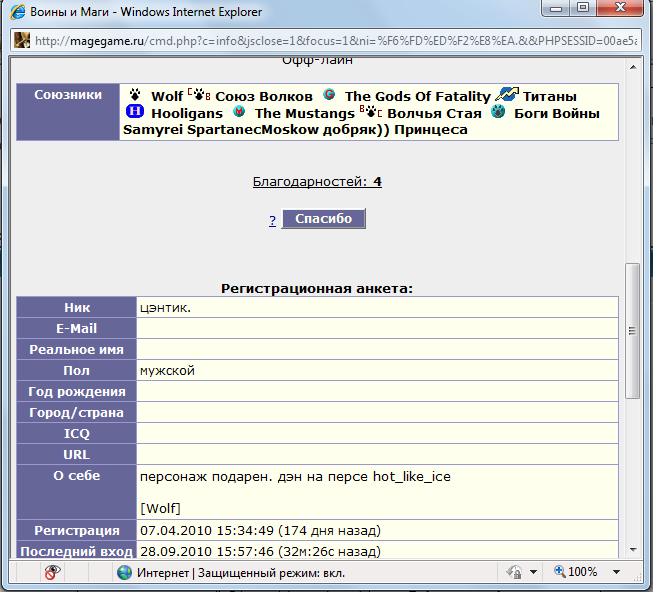
Task: Open the Samyrei player link
Action: (153, 129)
